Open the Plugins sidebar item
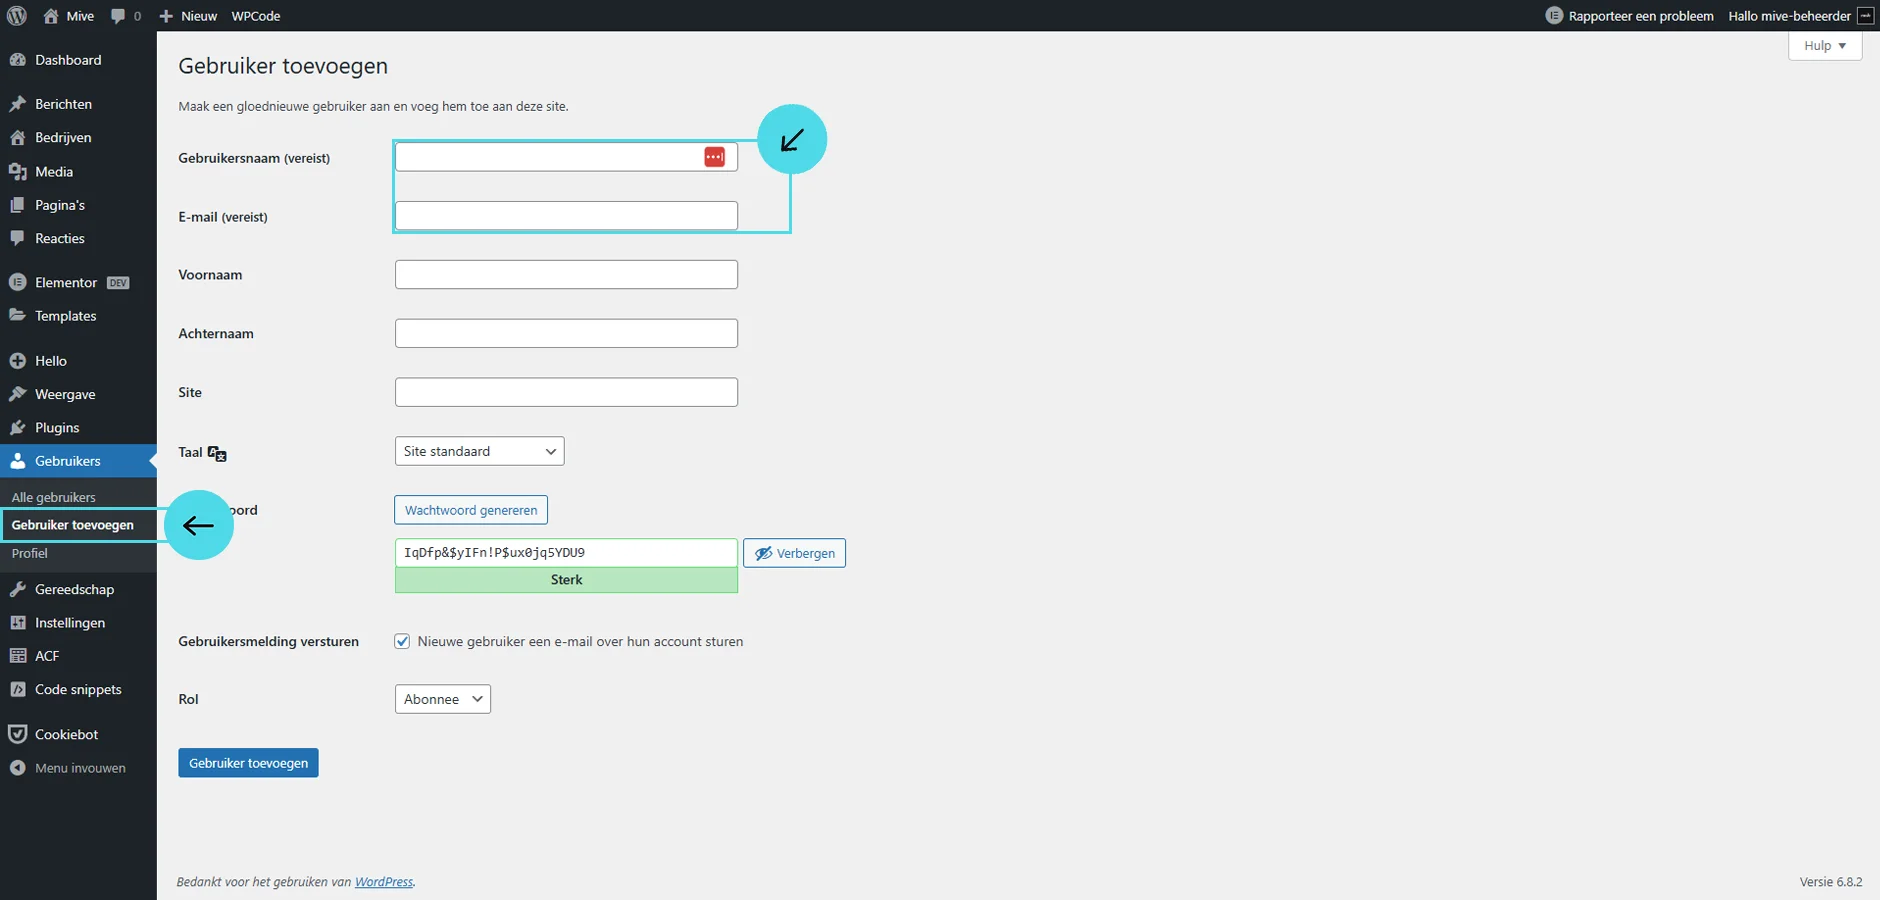 (x=57, y=428)
